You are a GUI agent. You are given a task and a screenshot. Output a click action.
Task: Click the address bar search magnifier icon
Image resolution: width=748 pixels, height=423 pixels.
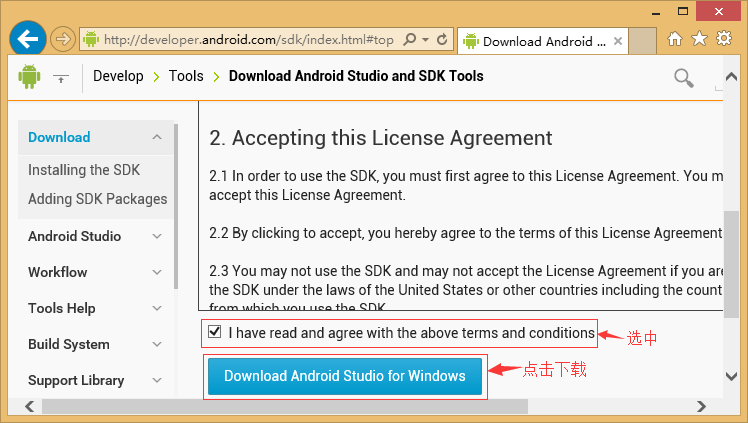(409, 39)
